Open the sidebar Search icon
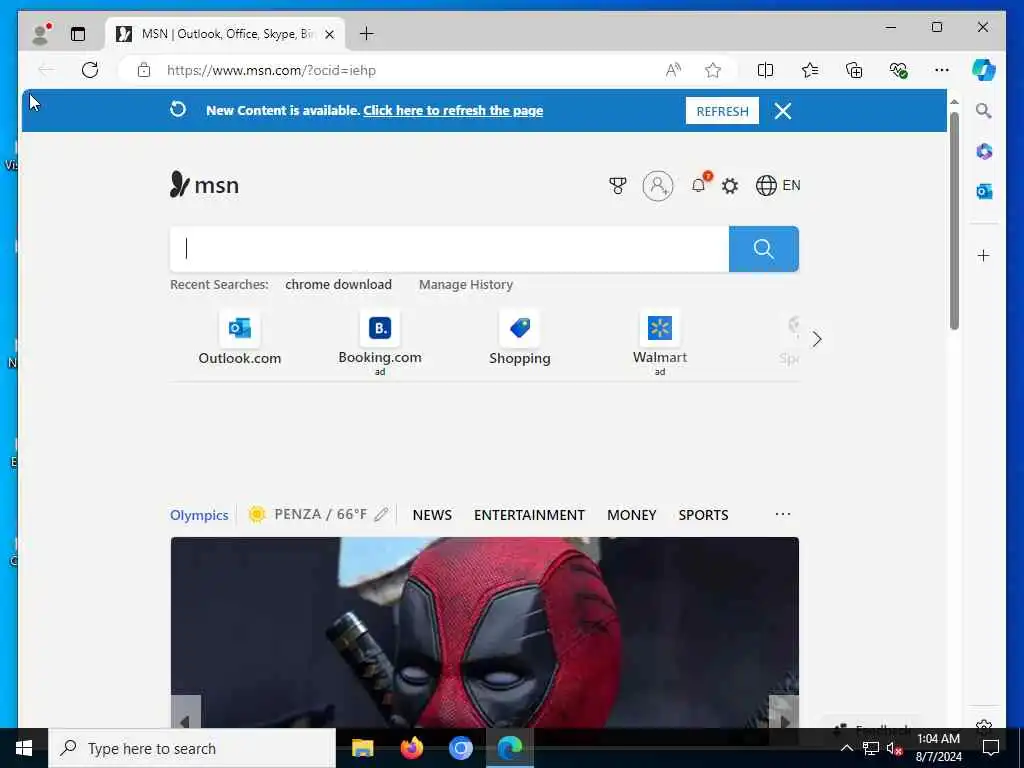 [x=984, y=110]
